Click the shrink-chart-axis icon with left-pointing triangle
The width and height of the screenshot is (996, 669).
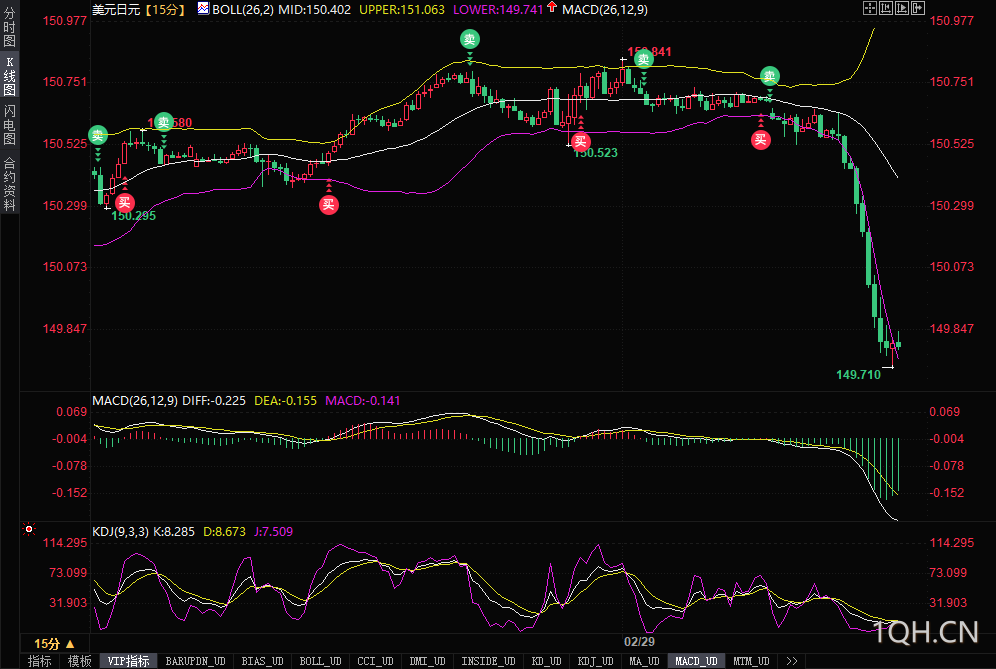click(x=885, y=8)
